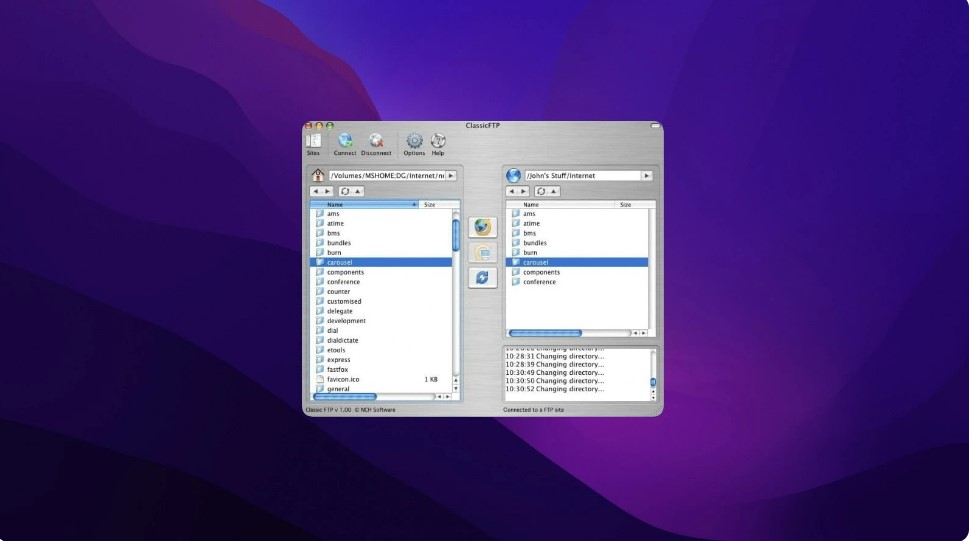The image size is (969, 541).
Task: Go up a folder in remote pane
Action: pyautogui.click(x=553, y=192)
